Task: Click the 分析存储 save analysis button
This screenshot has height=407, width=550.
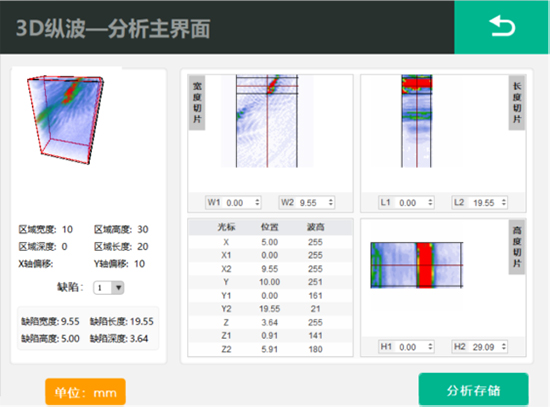Action: click(x=473, y=390)
